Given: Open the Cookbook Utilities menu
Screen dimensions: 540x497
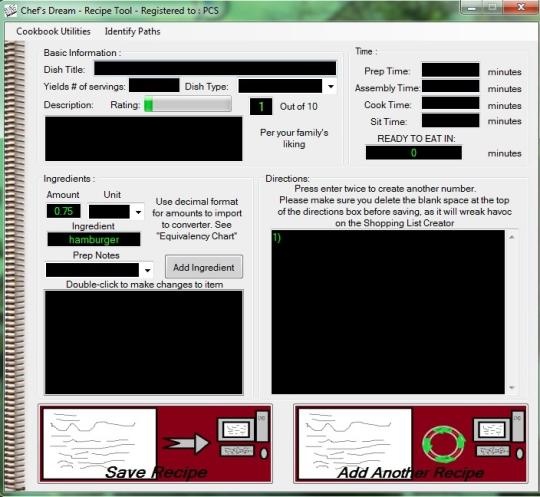Looking at the screenshot, I should click(53, 31).
